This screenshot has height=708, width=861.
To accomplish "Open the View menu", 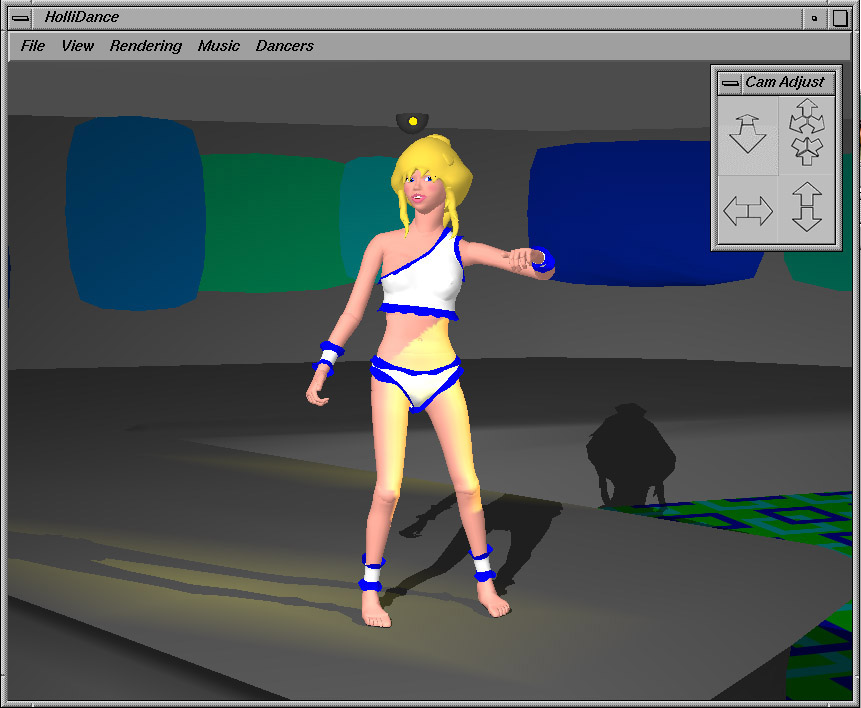I will (77, 46).
